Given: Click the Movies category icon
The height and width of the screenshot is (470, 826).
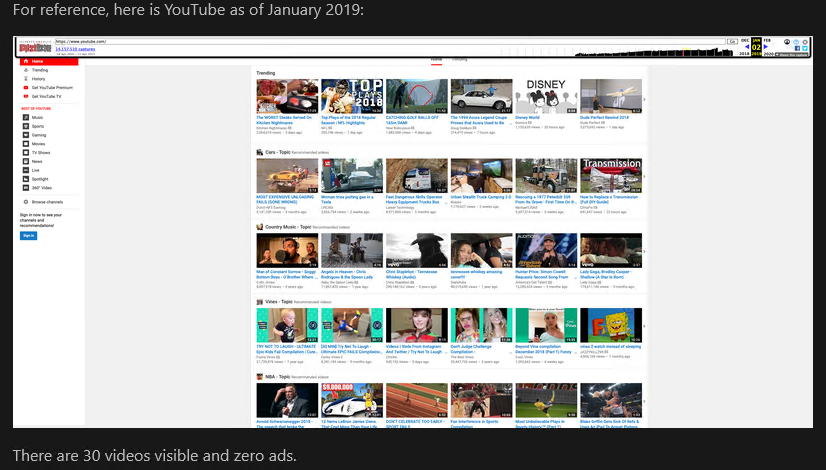Looking at the screenshot, I should (x=26, y=144).
